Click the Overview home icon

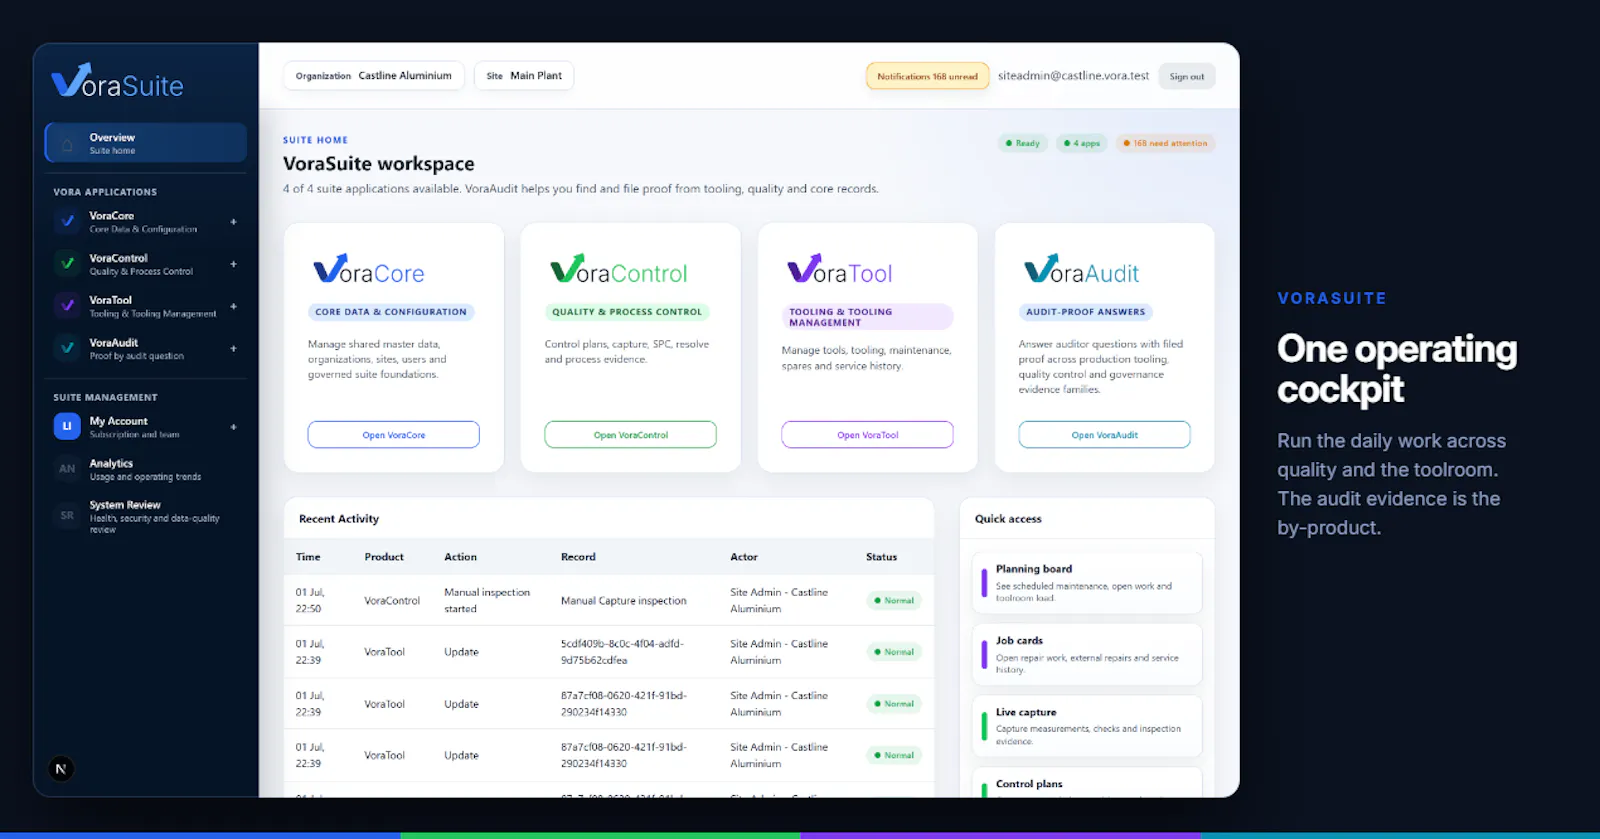coord(67,144)
